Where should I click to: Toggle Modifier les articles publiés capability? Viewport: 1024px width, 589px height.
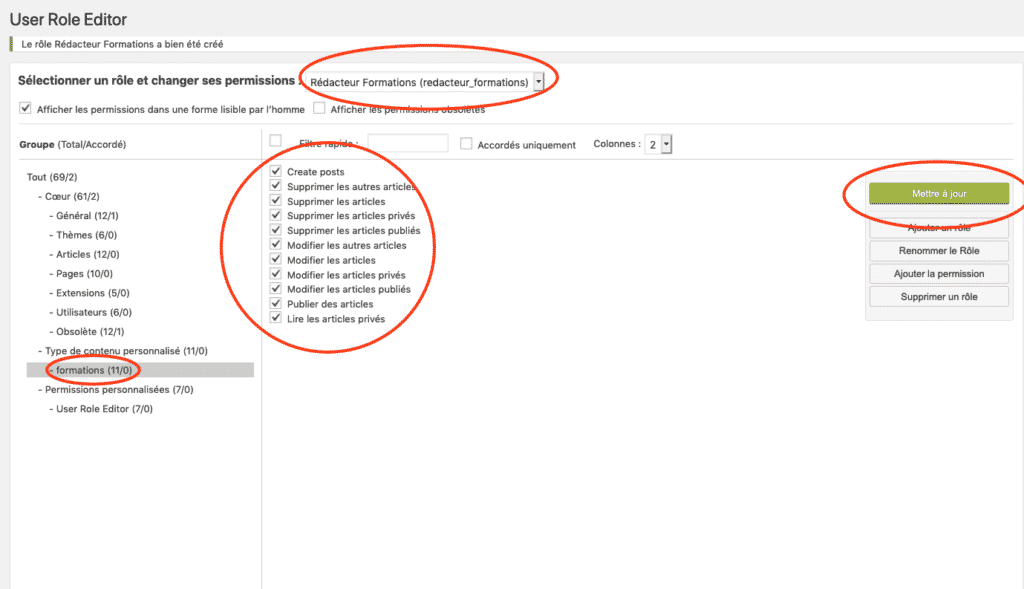point(275,288)
